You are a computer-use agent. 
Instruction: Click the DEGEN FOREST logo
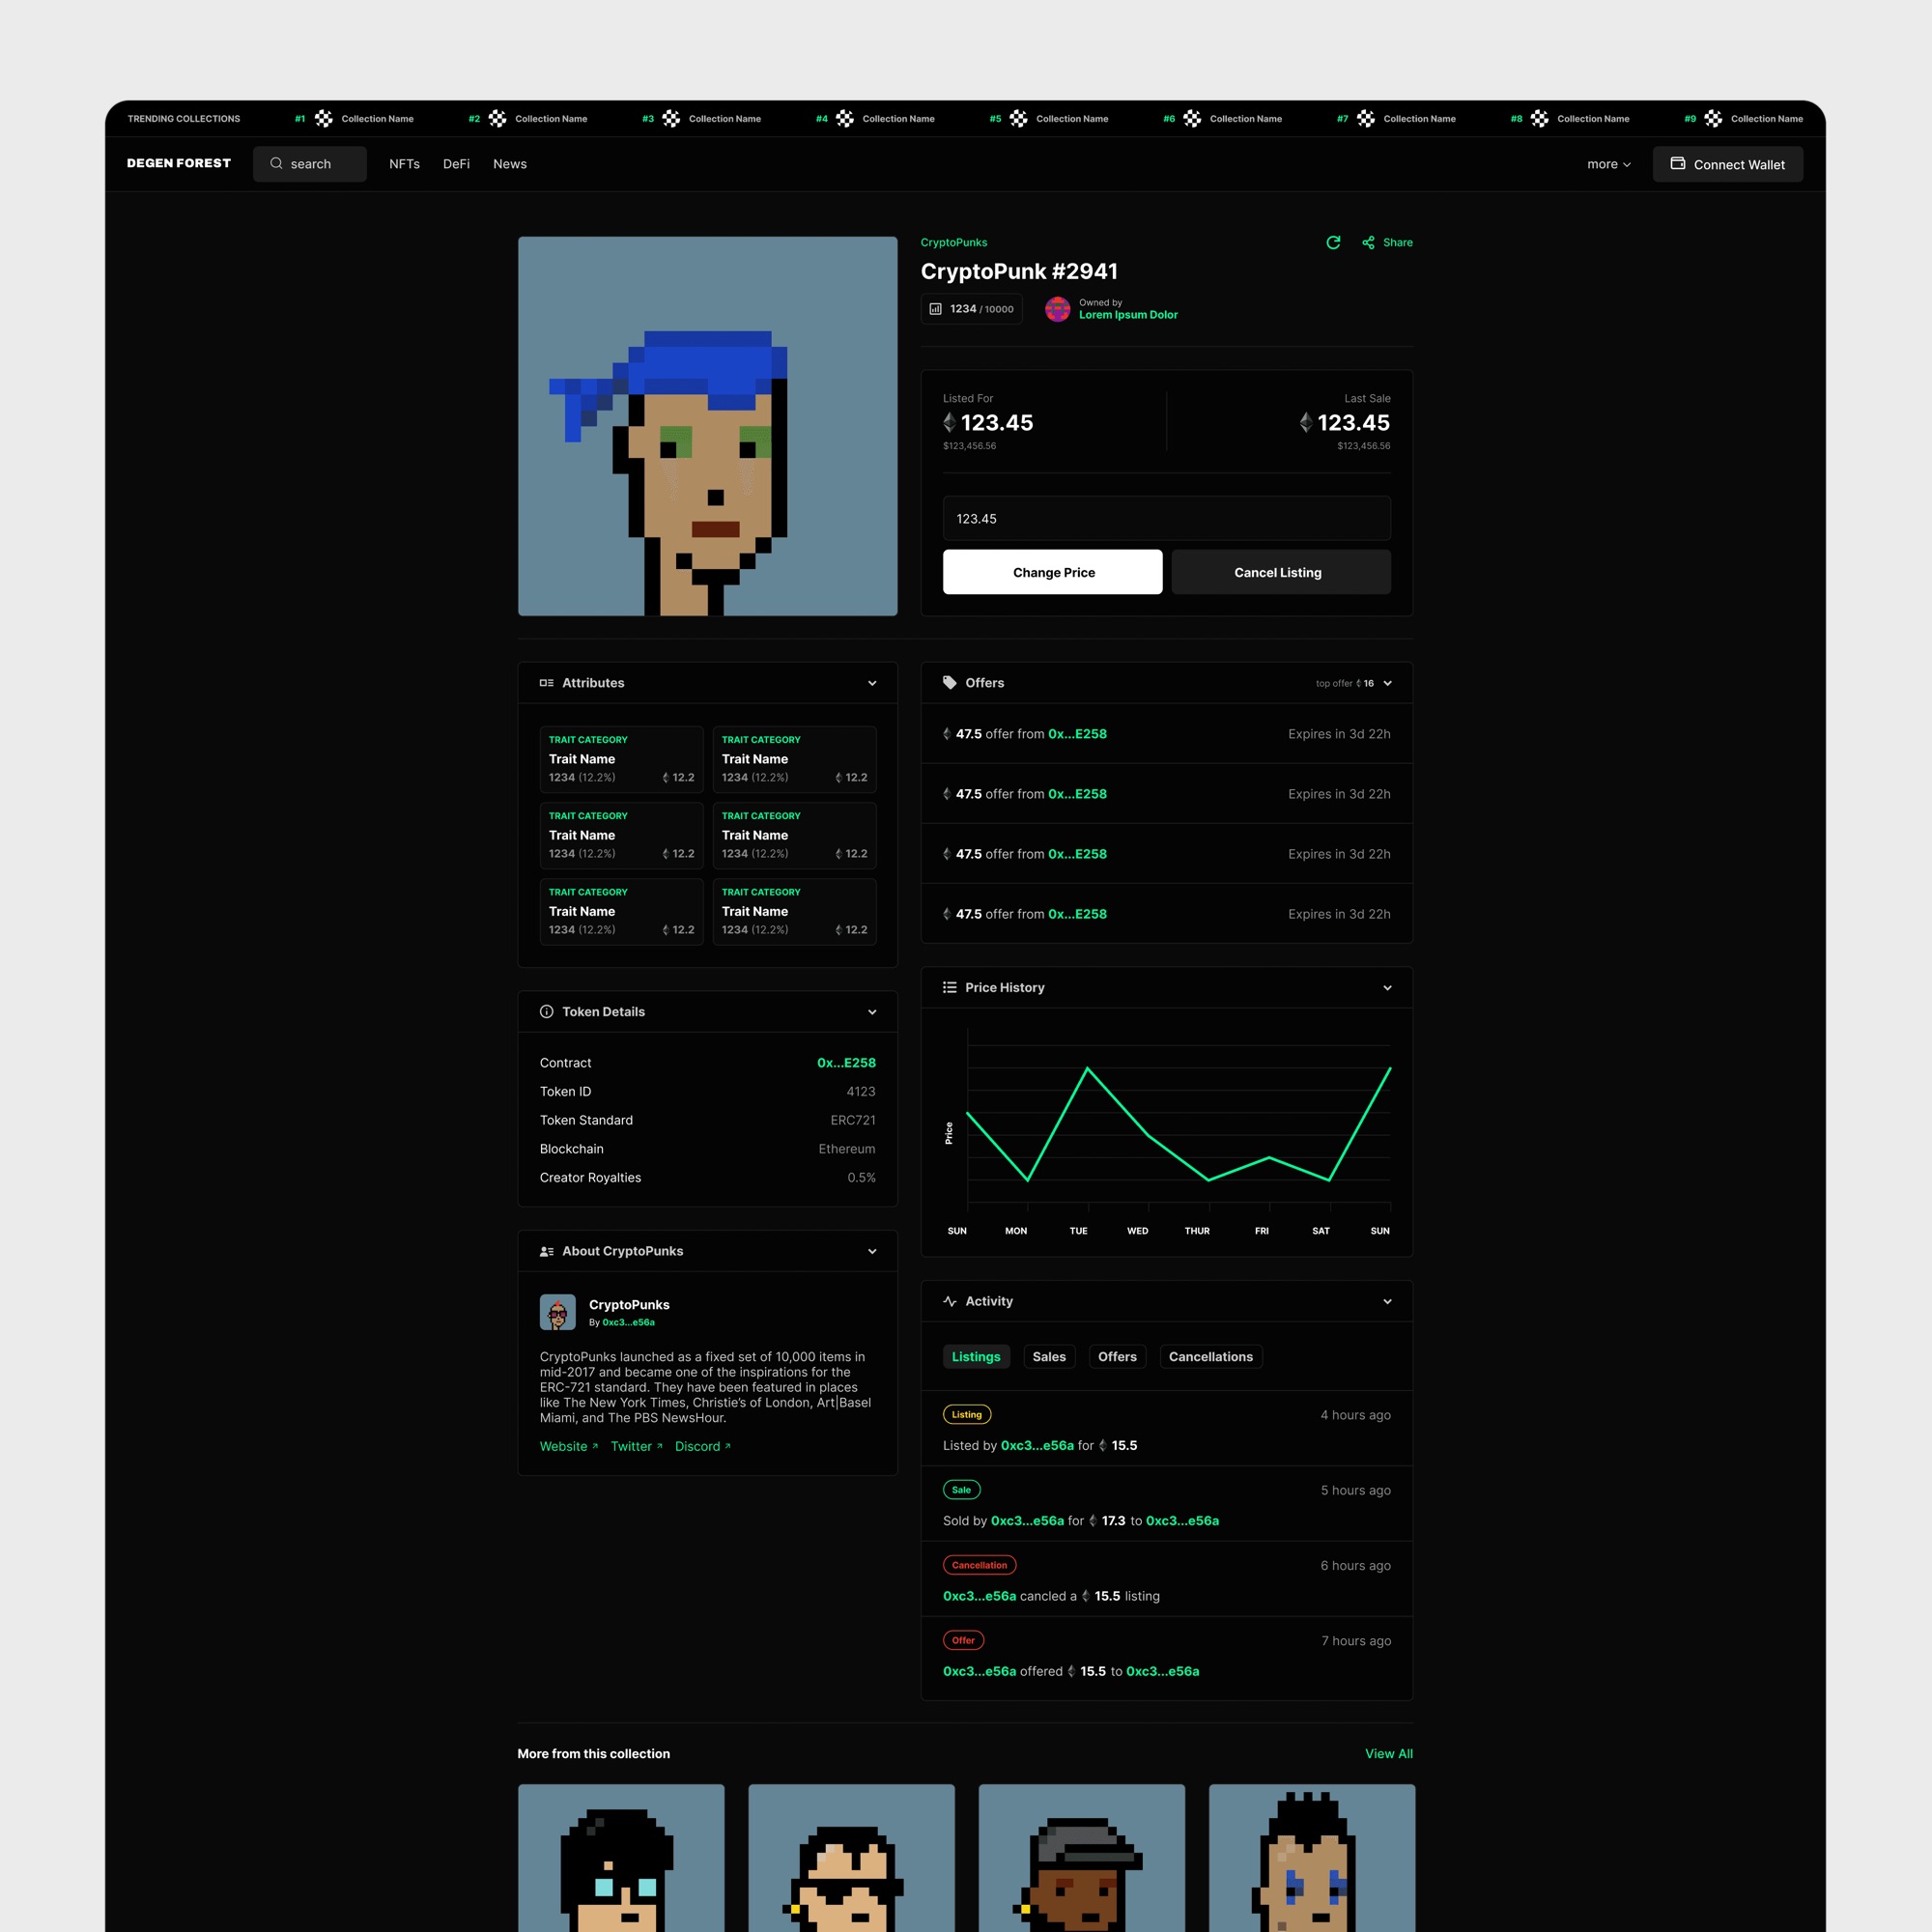pyautogui.click(x=179, y=163)
